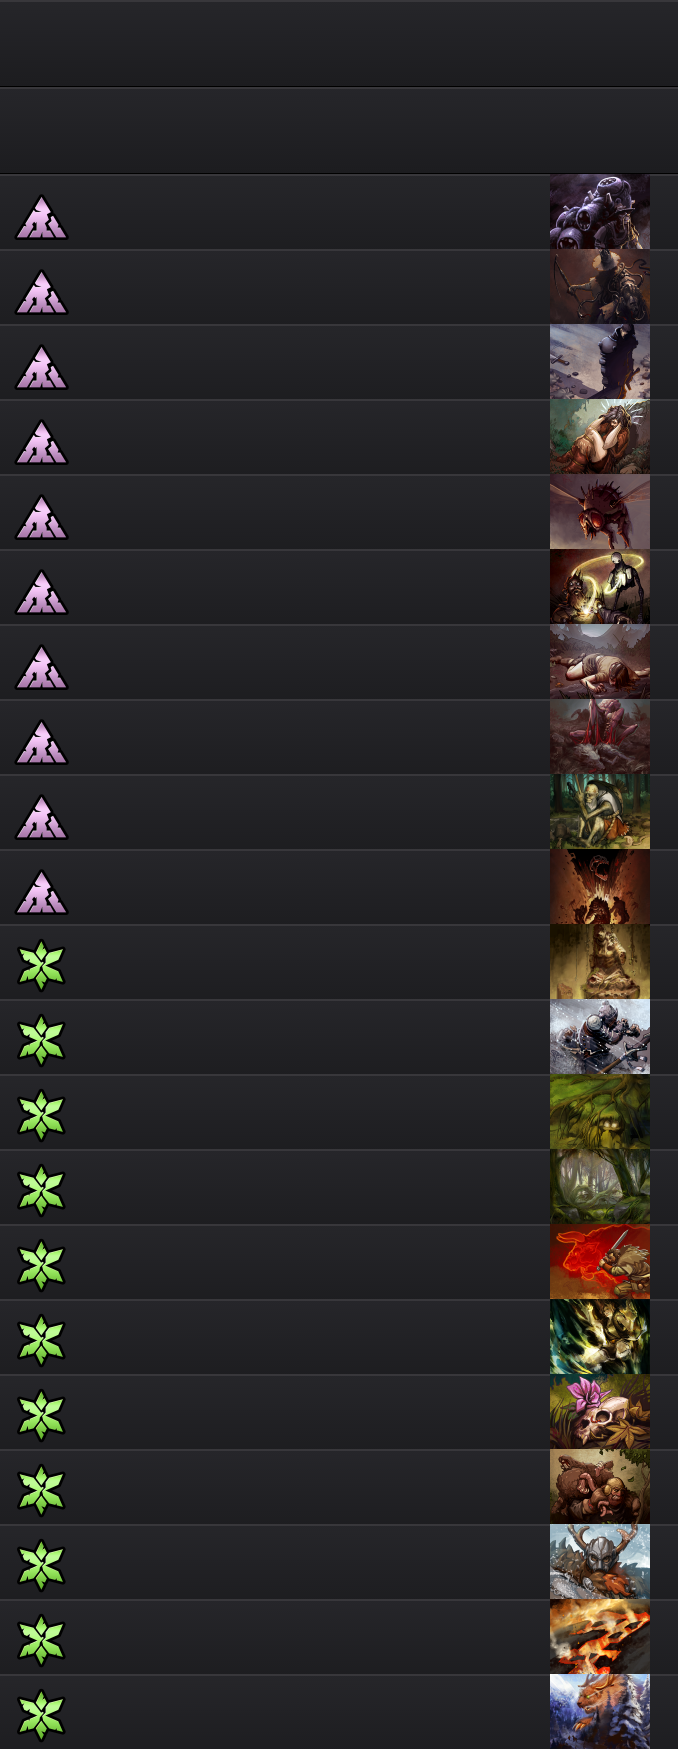Select the green swamp with glowing eyes thumbnail

(x=600, y=1112)
